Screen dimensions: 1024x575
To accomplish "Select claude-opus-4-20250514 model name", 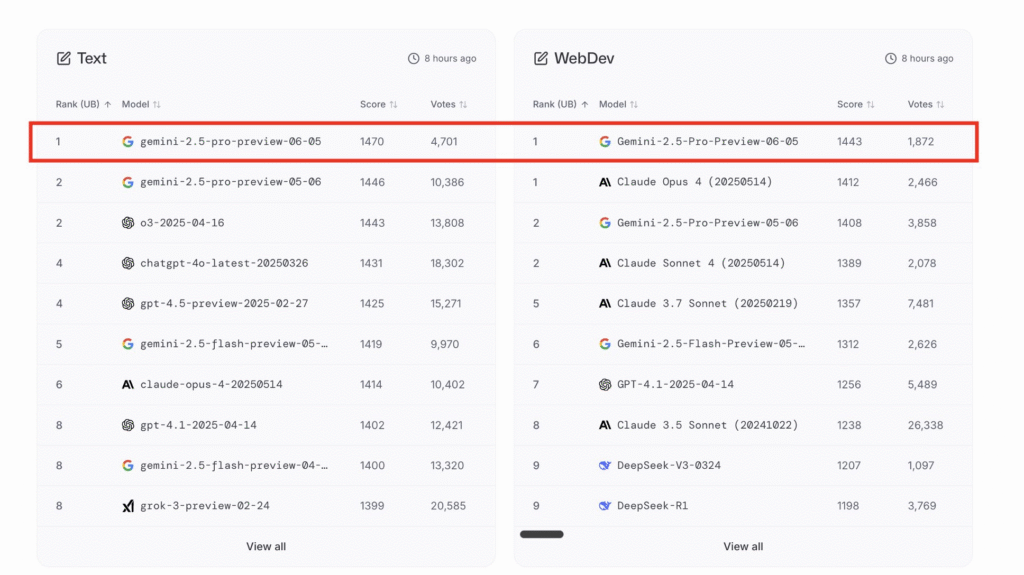I will tap(211, 384).
